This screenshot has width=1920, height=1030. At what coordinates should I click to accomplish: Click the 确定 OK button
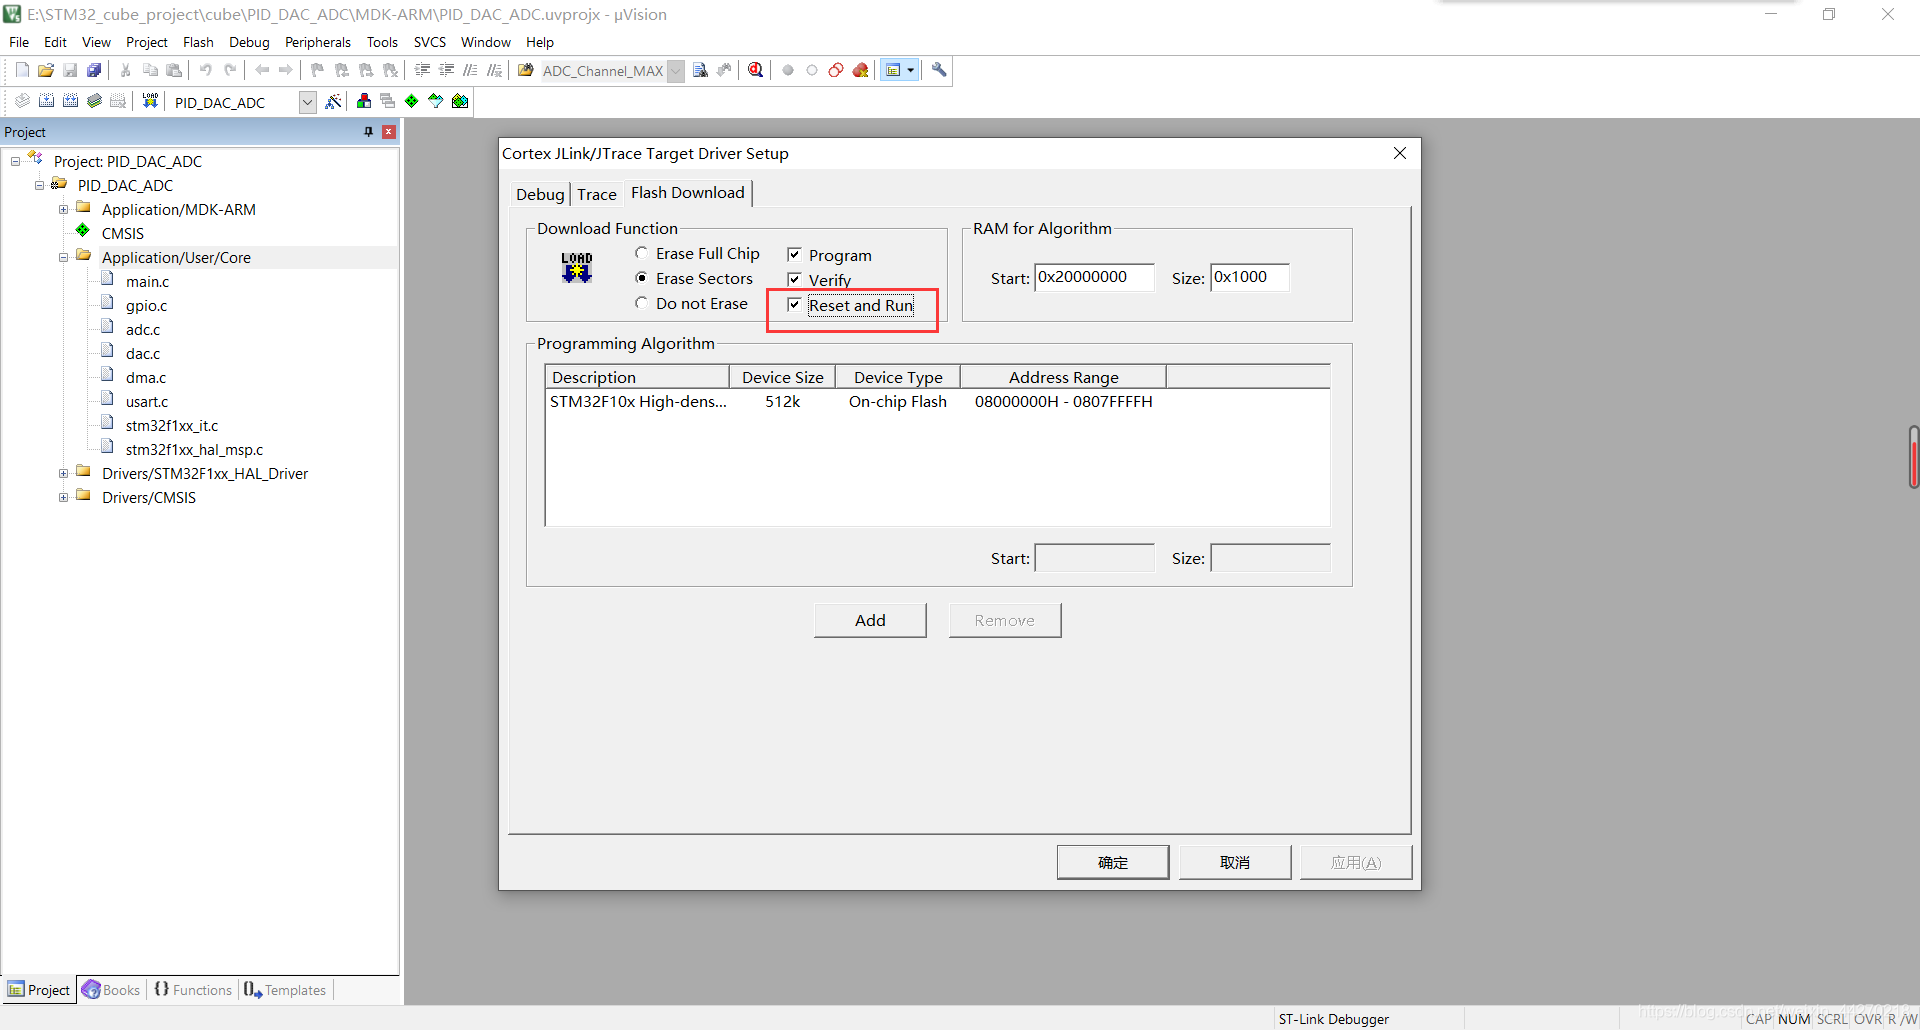pos(1113,862)
